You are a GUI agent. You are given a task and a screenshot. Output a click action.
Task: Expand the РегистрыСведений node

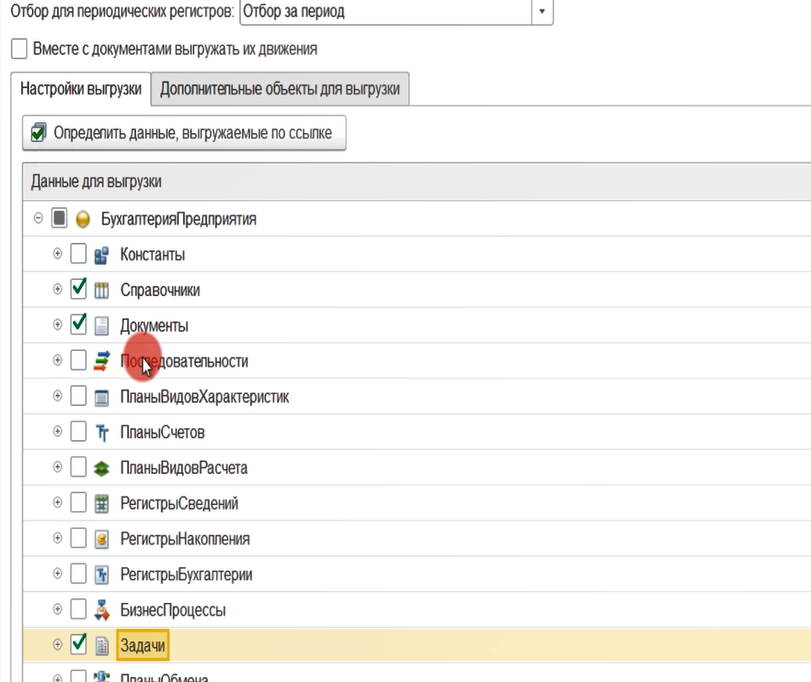coord(57,503)
